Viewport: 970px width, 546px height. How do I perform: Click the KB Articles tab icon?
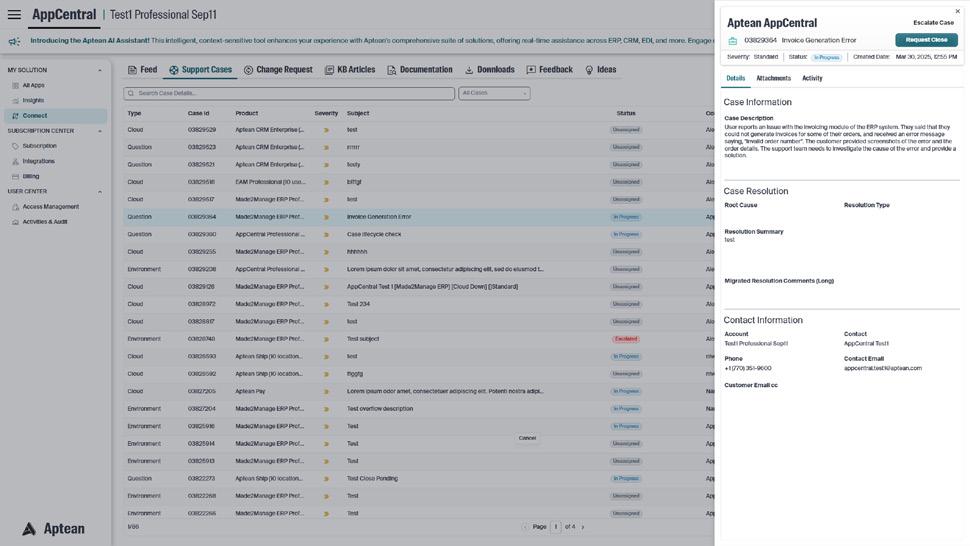point(329,70)
